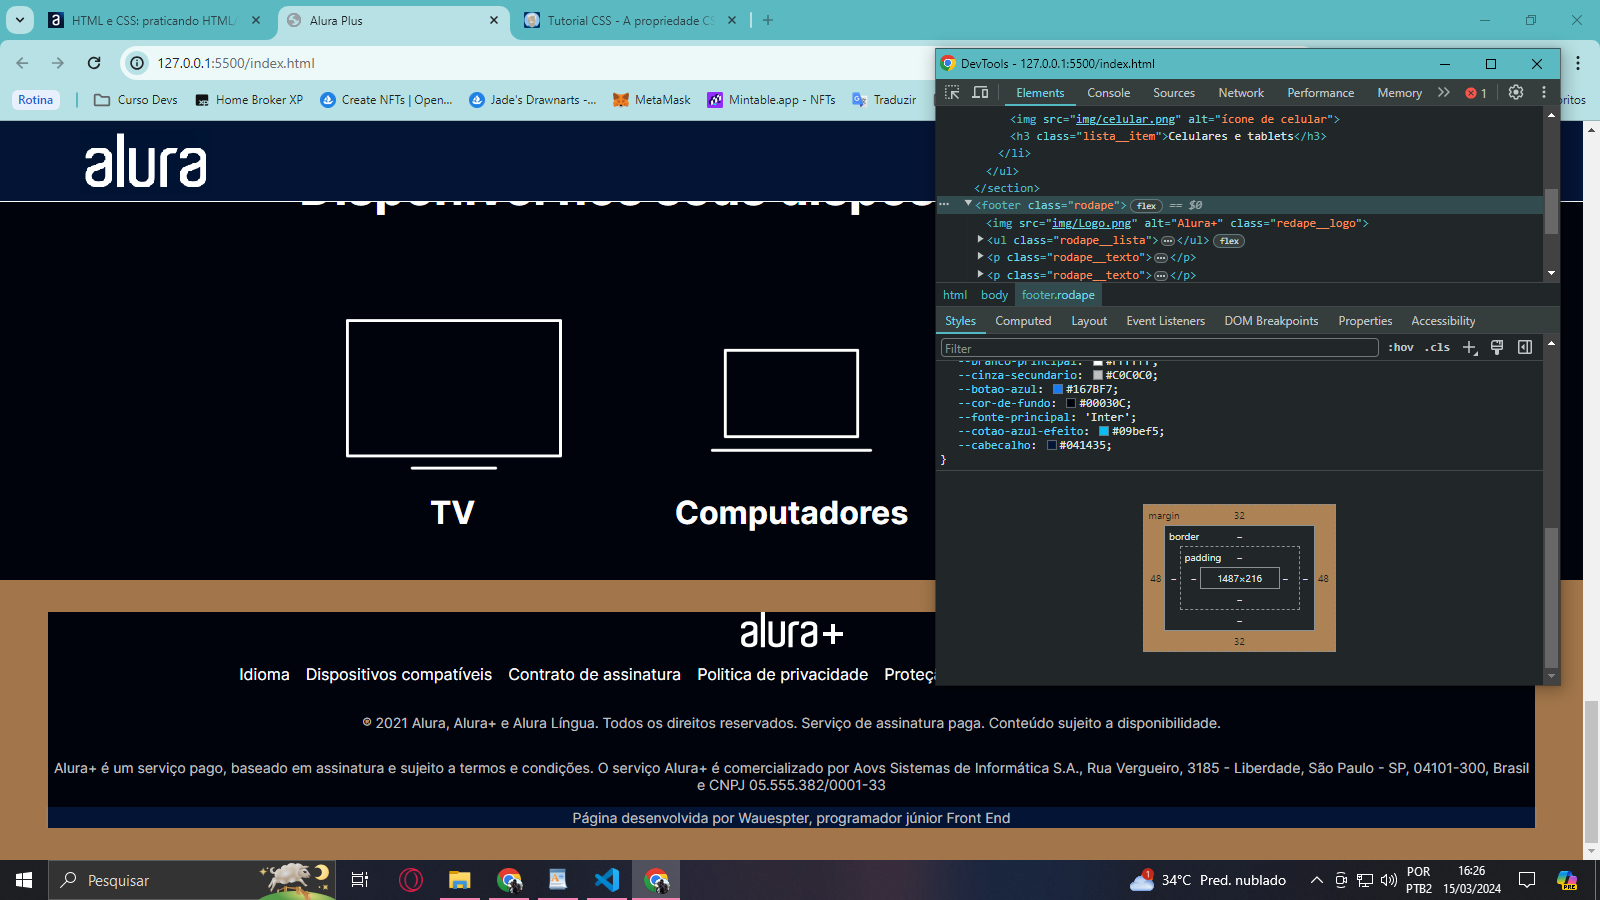
Task: Go back in Chrome browser
Action: pyautogui.click(x=22, y=63)
